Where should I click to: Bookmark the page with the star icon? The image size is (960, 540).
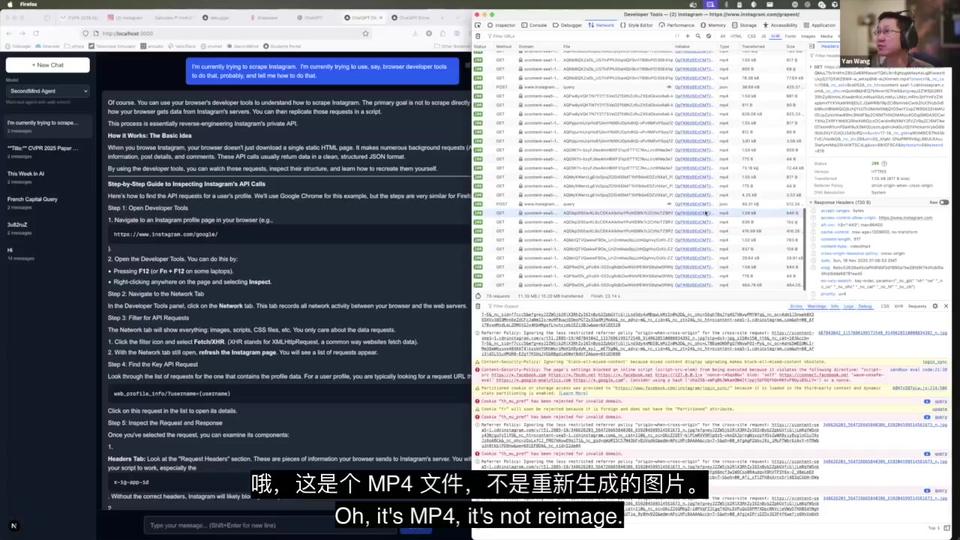pos(366,34)
